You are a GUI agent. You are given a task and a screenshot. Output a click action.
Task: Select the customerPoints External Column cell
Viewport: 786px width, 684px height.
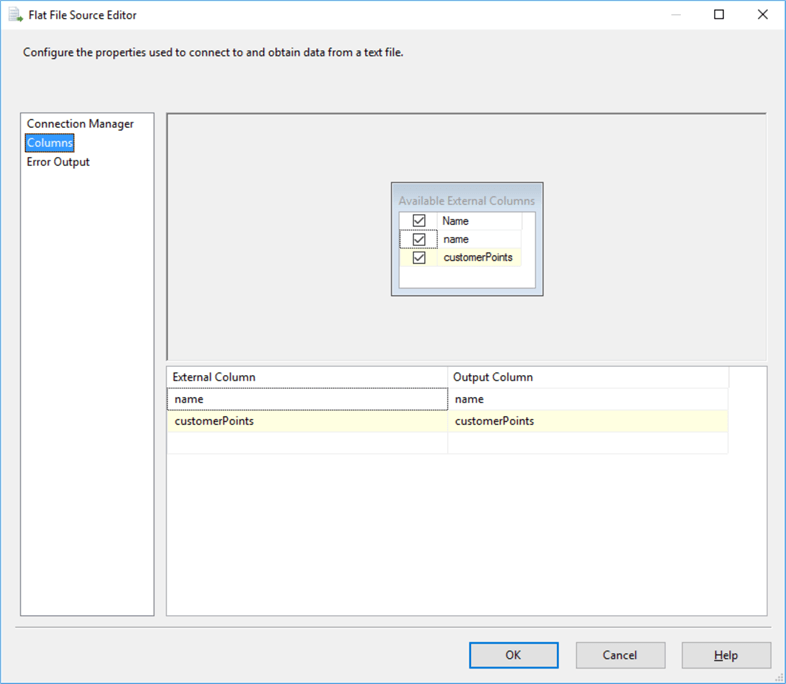(307, 421)
